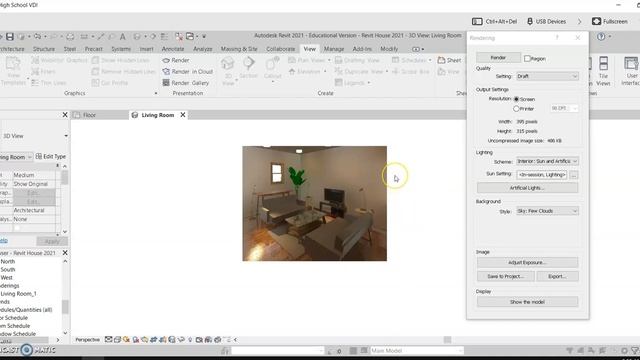Viewport: 640px width, 360px height.
Task: Click the Measure tool icon in quick access toolbar
Action: click(x=84, y=37)
